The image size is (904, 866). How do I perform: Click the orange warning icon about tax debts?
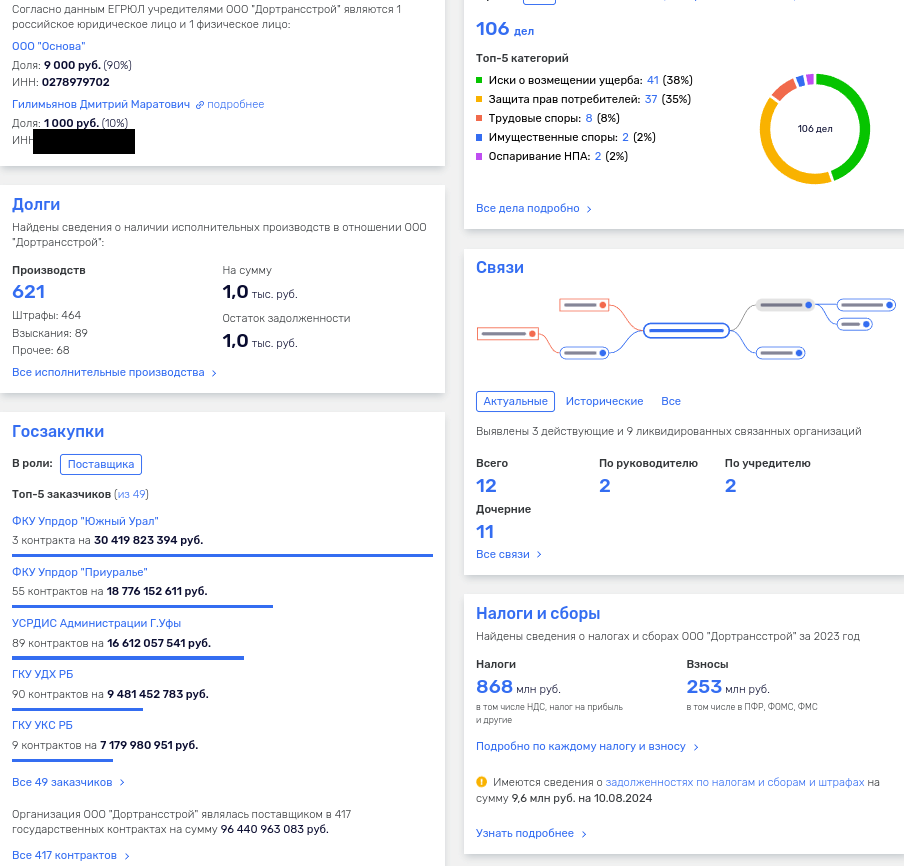pyautogui.click(x=481, y=782)
